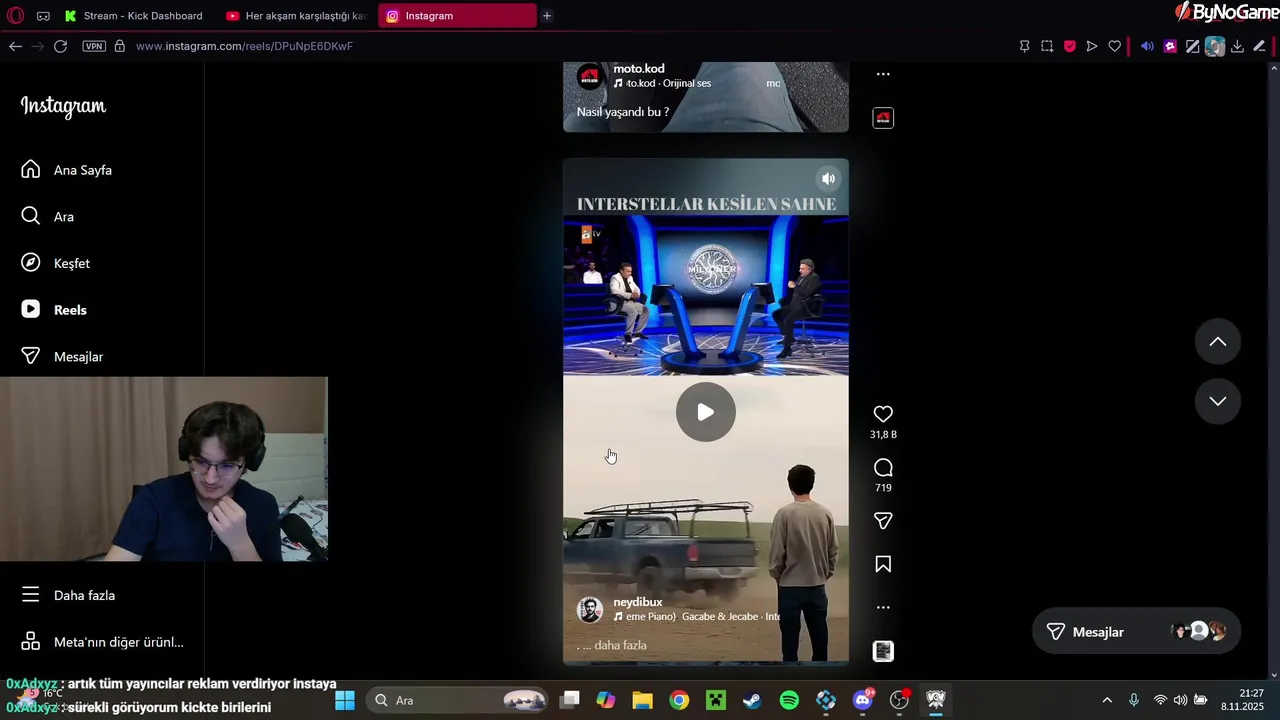Open a new browser tab
The width and height of the screenshot is (1280, 720).
[x=547, y=16]
